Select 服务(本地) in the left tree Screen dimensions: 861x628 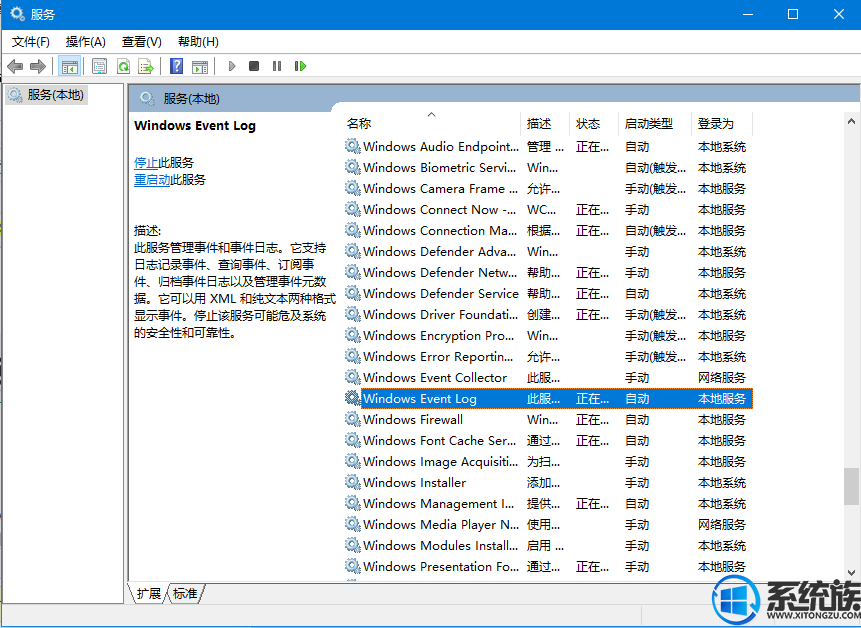[48, 95]
